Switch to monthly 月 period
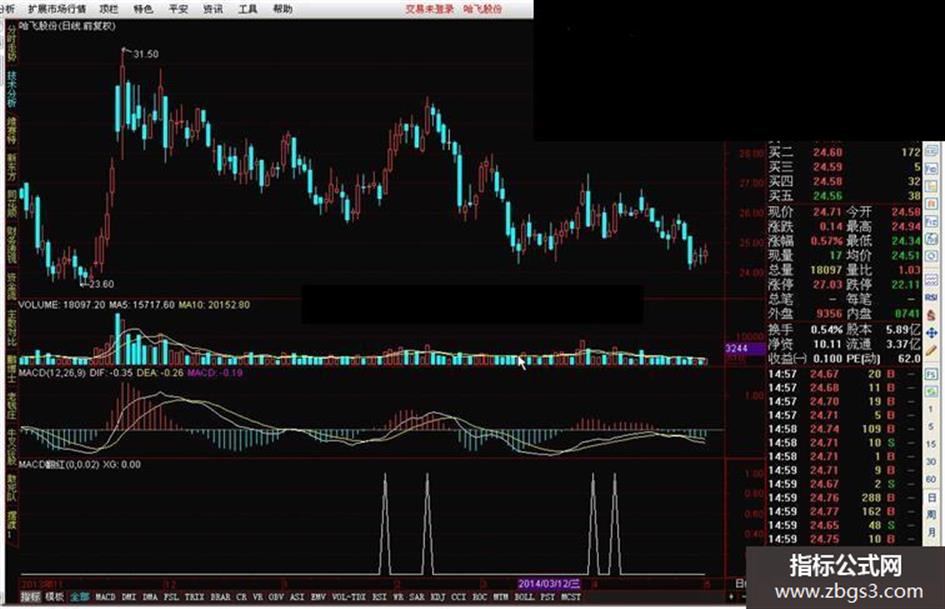Viewport: 945px width, 609px height. 932,532
